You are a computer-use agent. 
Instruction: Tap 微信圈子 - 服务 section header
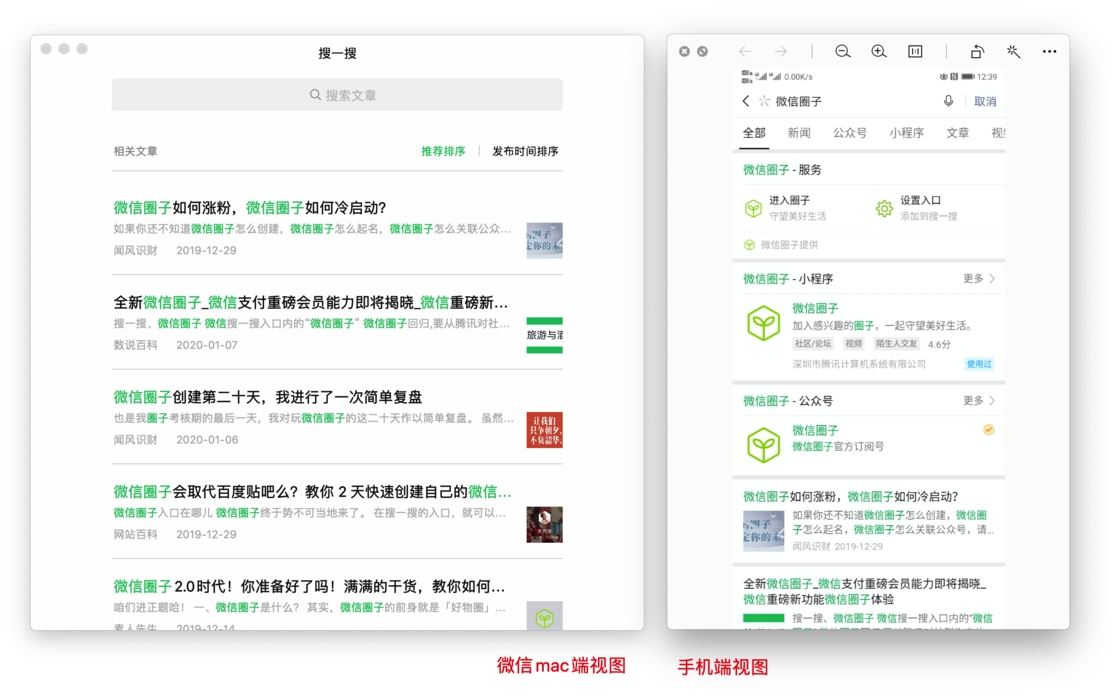(x=782, y=170)
